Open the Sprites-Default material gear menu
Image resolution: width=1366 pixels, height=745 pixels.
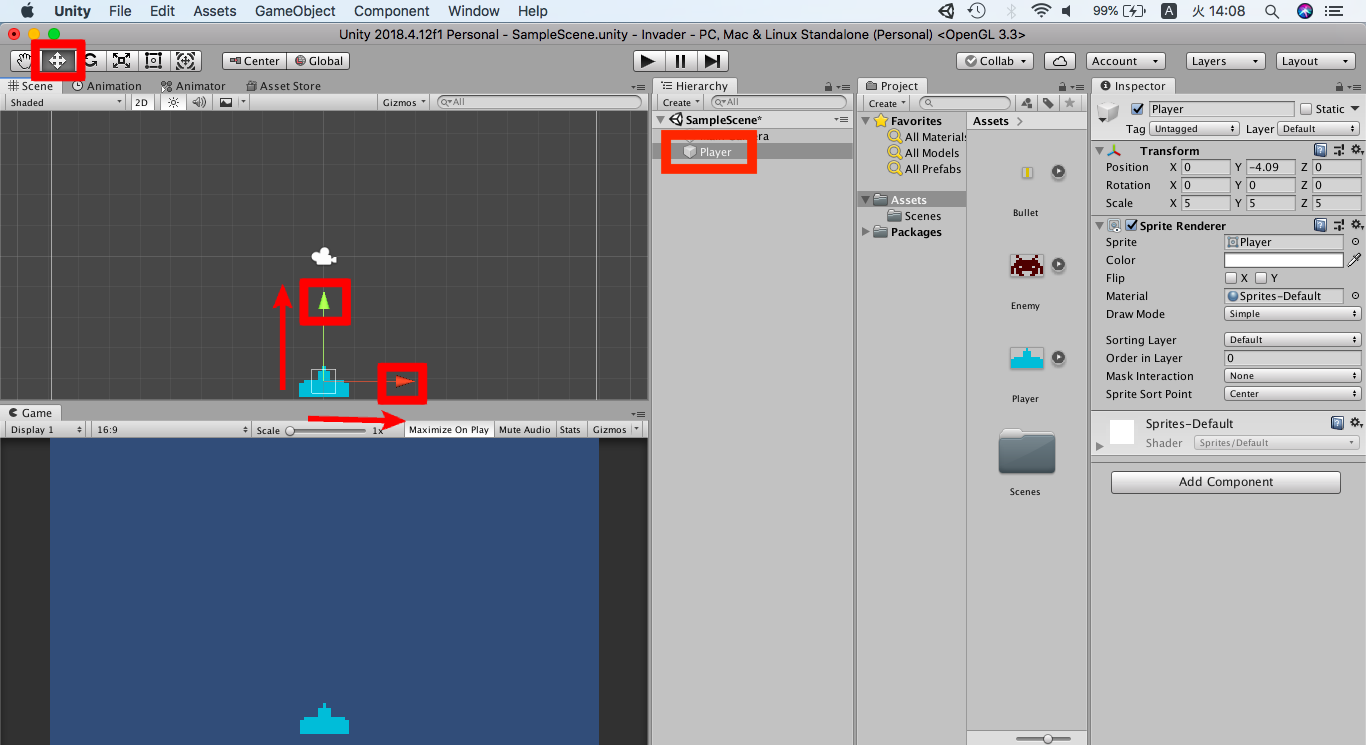point(1356,423)
